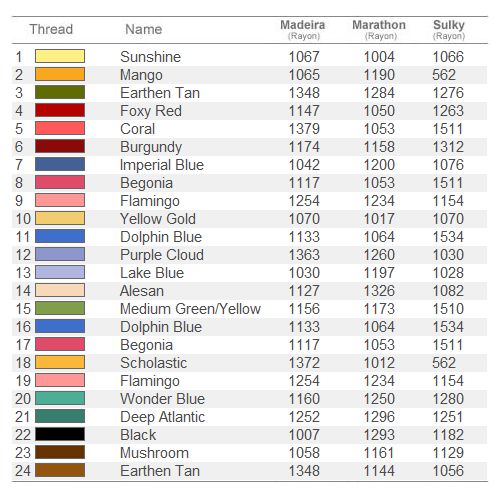The height and width of the screenshot is (492, 500).
Task: Click the Name column header
Action: click(144, 29)
